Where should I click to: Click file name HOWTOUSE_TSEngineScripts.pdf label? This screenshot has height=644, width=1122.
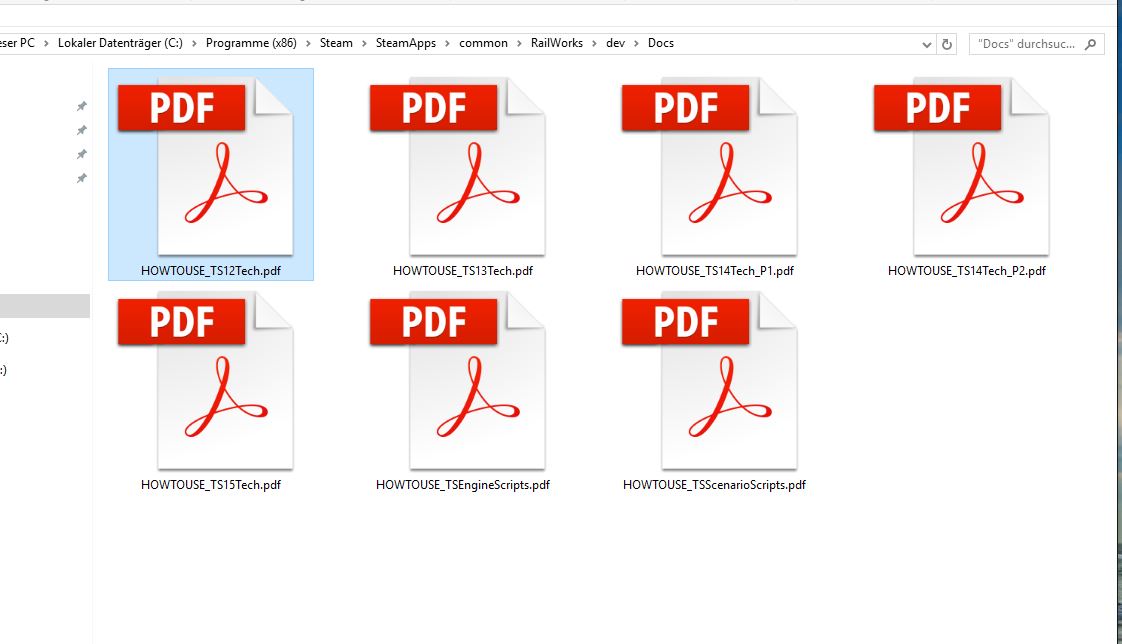(x=463, y=484)
